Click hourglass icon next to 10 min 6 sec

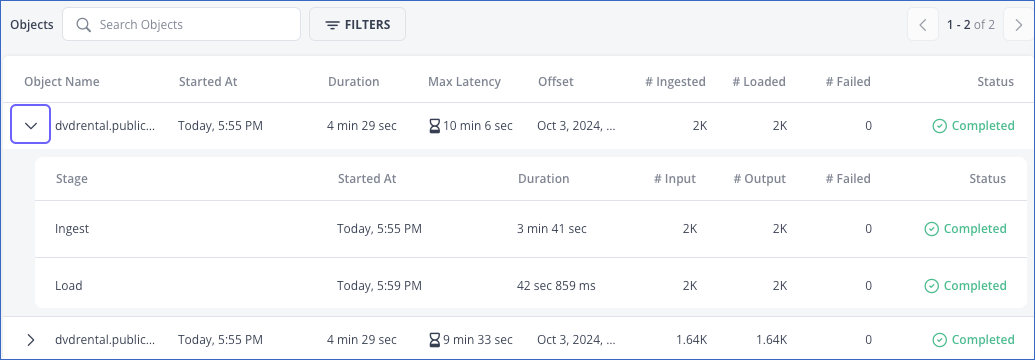click(x=434, y=126)
